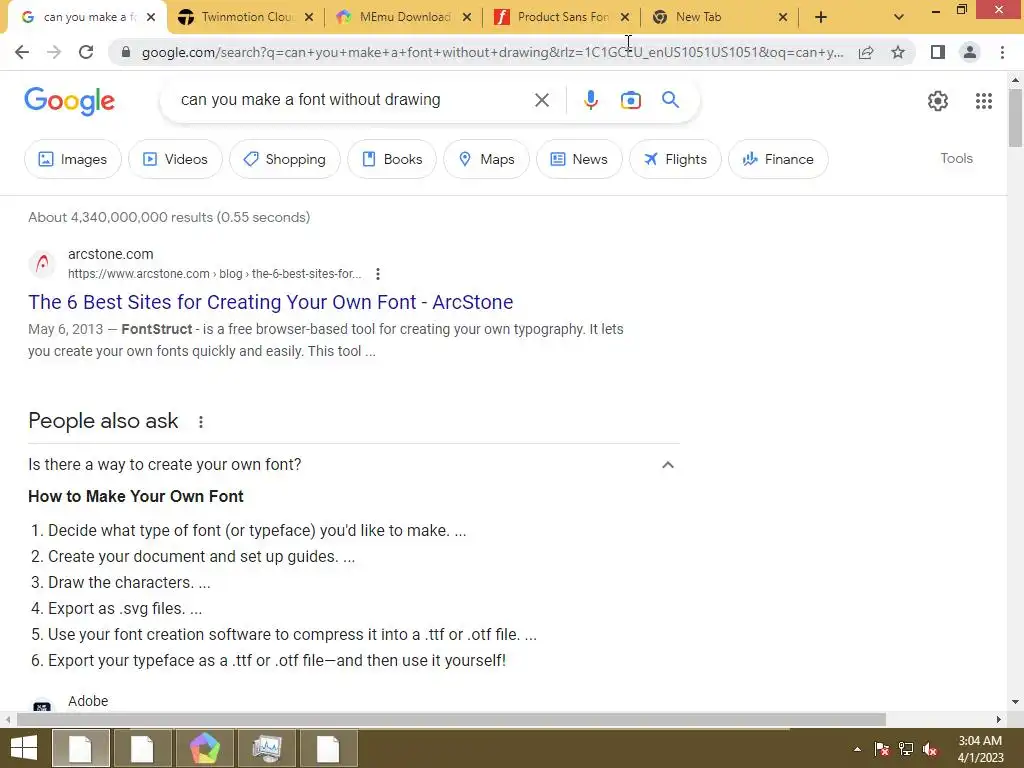1024x768 pixels.
Task: View site information via the lock icon
Action: pos(126,52)
